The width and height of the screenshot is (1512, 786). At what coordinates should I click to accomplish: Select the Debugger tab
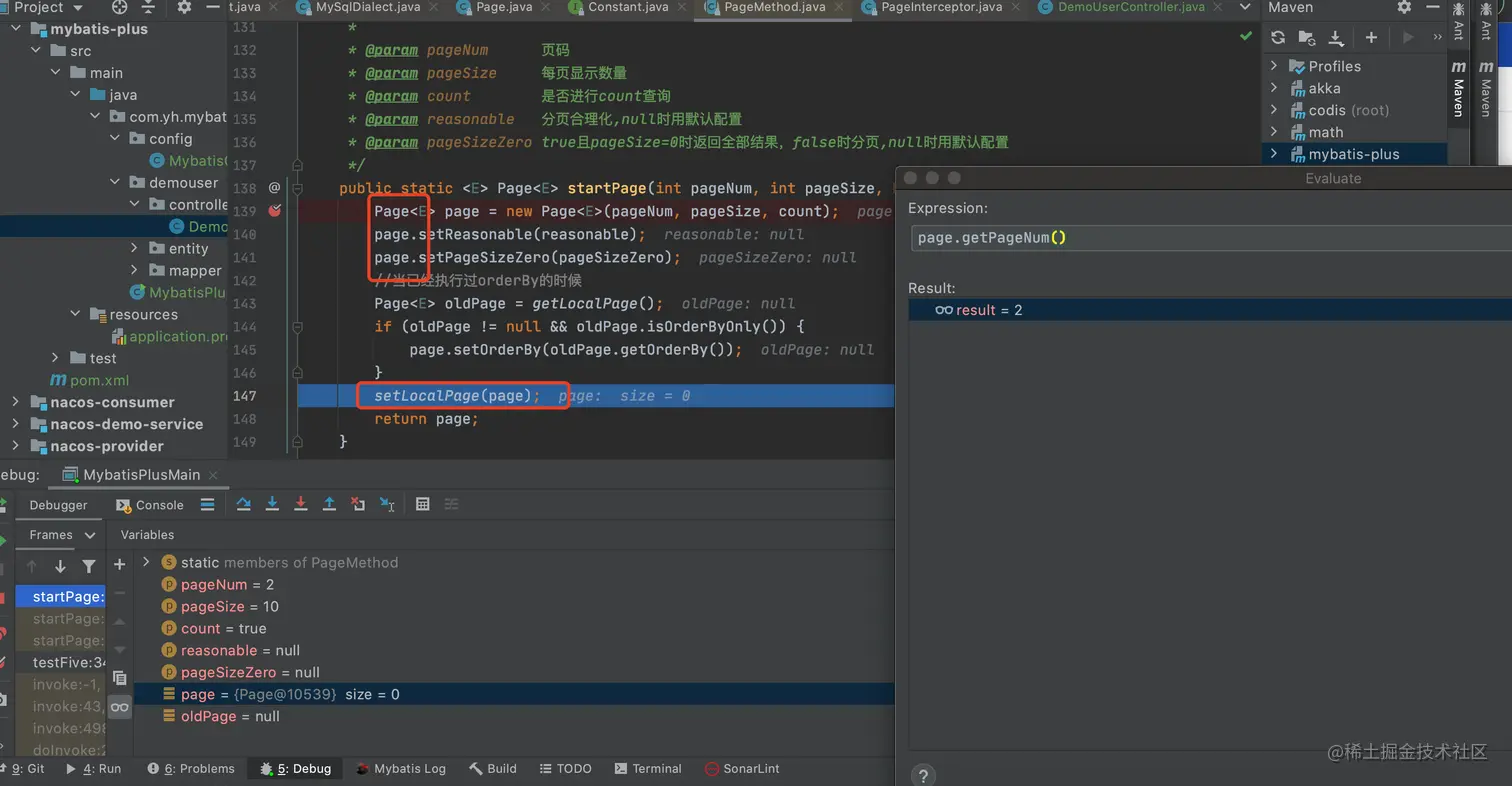[x=58, y=505]
